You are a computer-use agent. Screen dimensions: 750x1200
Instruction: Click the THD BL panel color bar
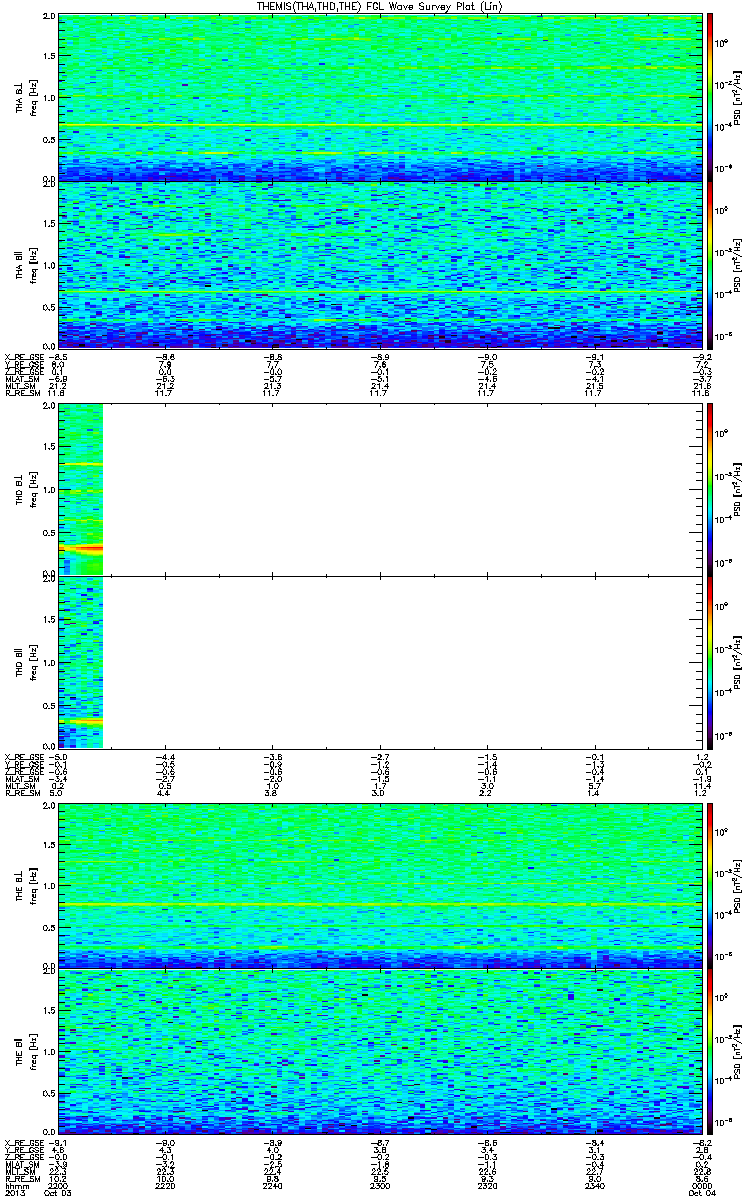(710, 489)
